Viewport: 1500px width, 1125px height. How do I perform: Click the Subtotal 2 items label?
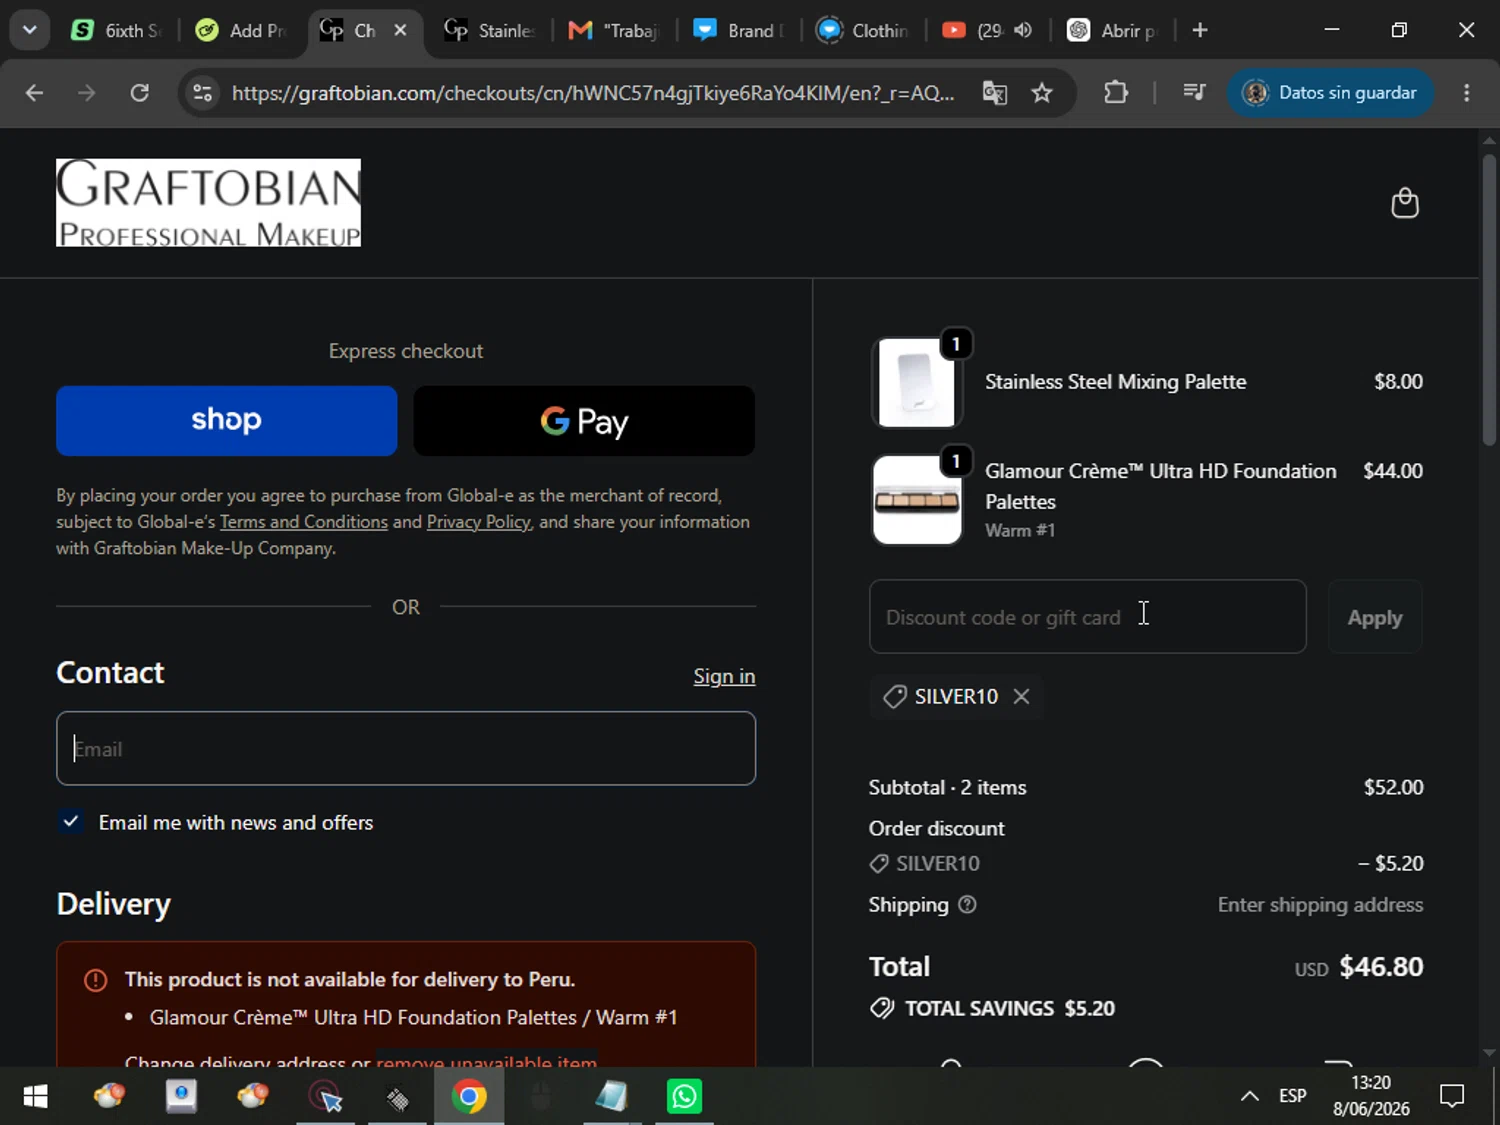tap(947, 787)
